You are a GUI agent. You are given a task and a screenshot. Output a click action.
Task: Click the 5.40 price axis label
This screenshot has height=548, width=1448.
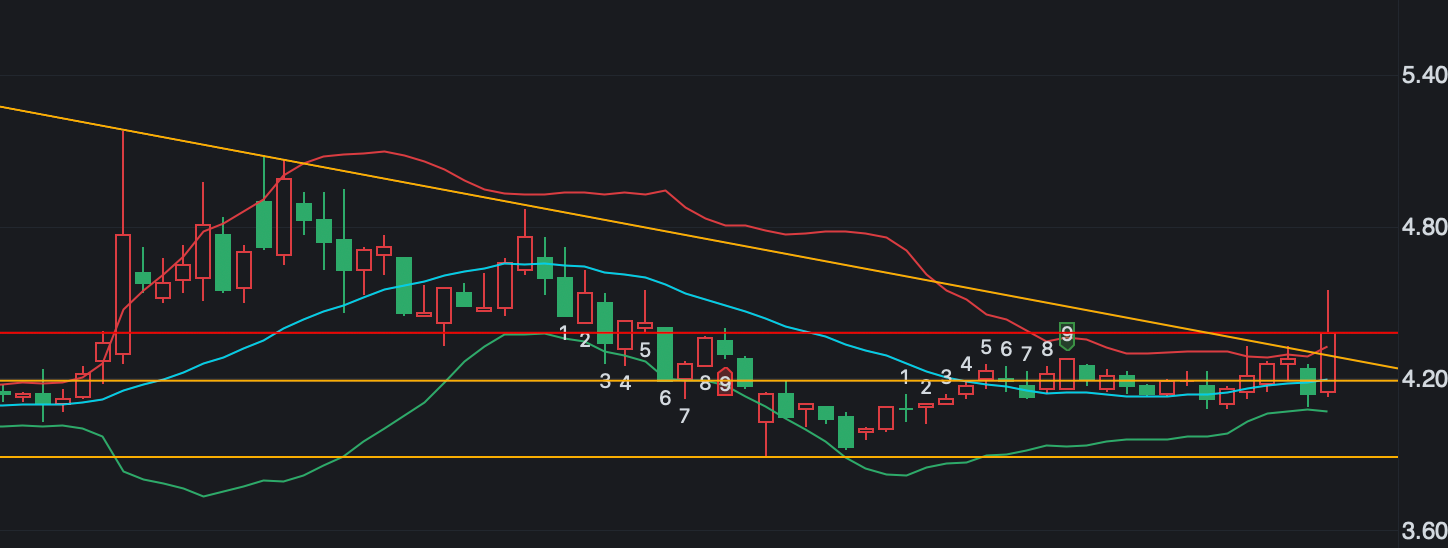[x=1424, y=76]
